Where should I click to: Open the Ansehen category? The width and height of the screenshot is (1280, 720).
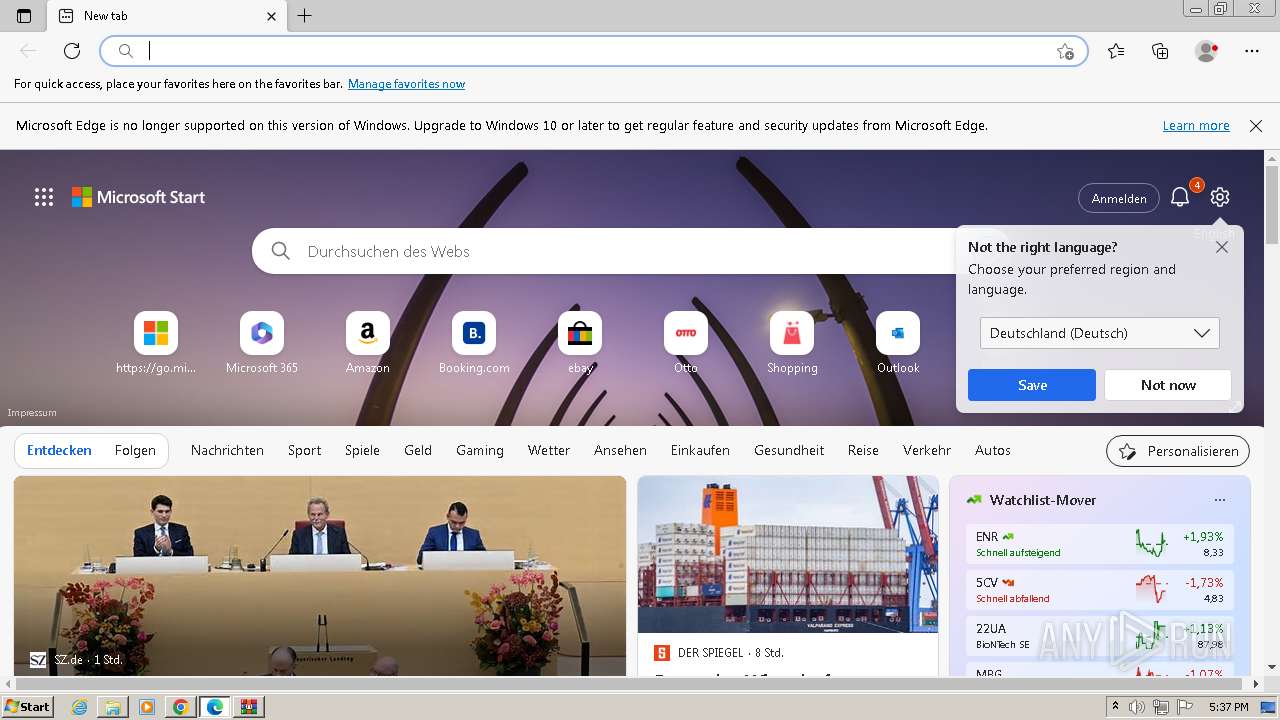(620, 451)
